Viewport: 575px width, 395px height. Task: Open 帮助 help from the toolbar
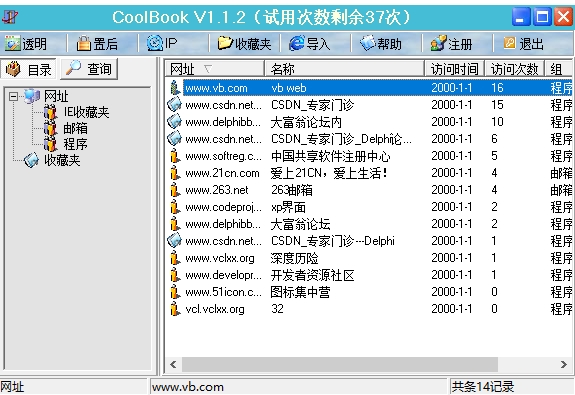click(x=381, y=44)
